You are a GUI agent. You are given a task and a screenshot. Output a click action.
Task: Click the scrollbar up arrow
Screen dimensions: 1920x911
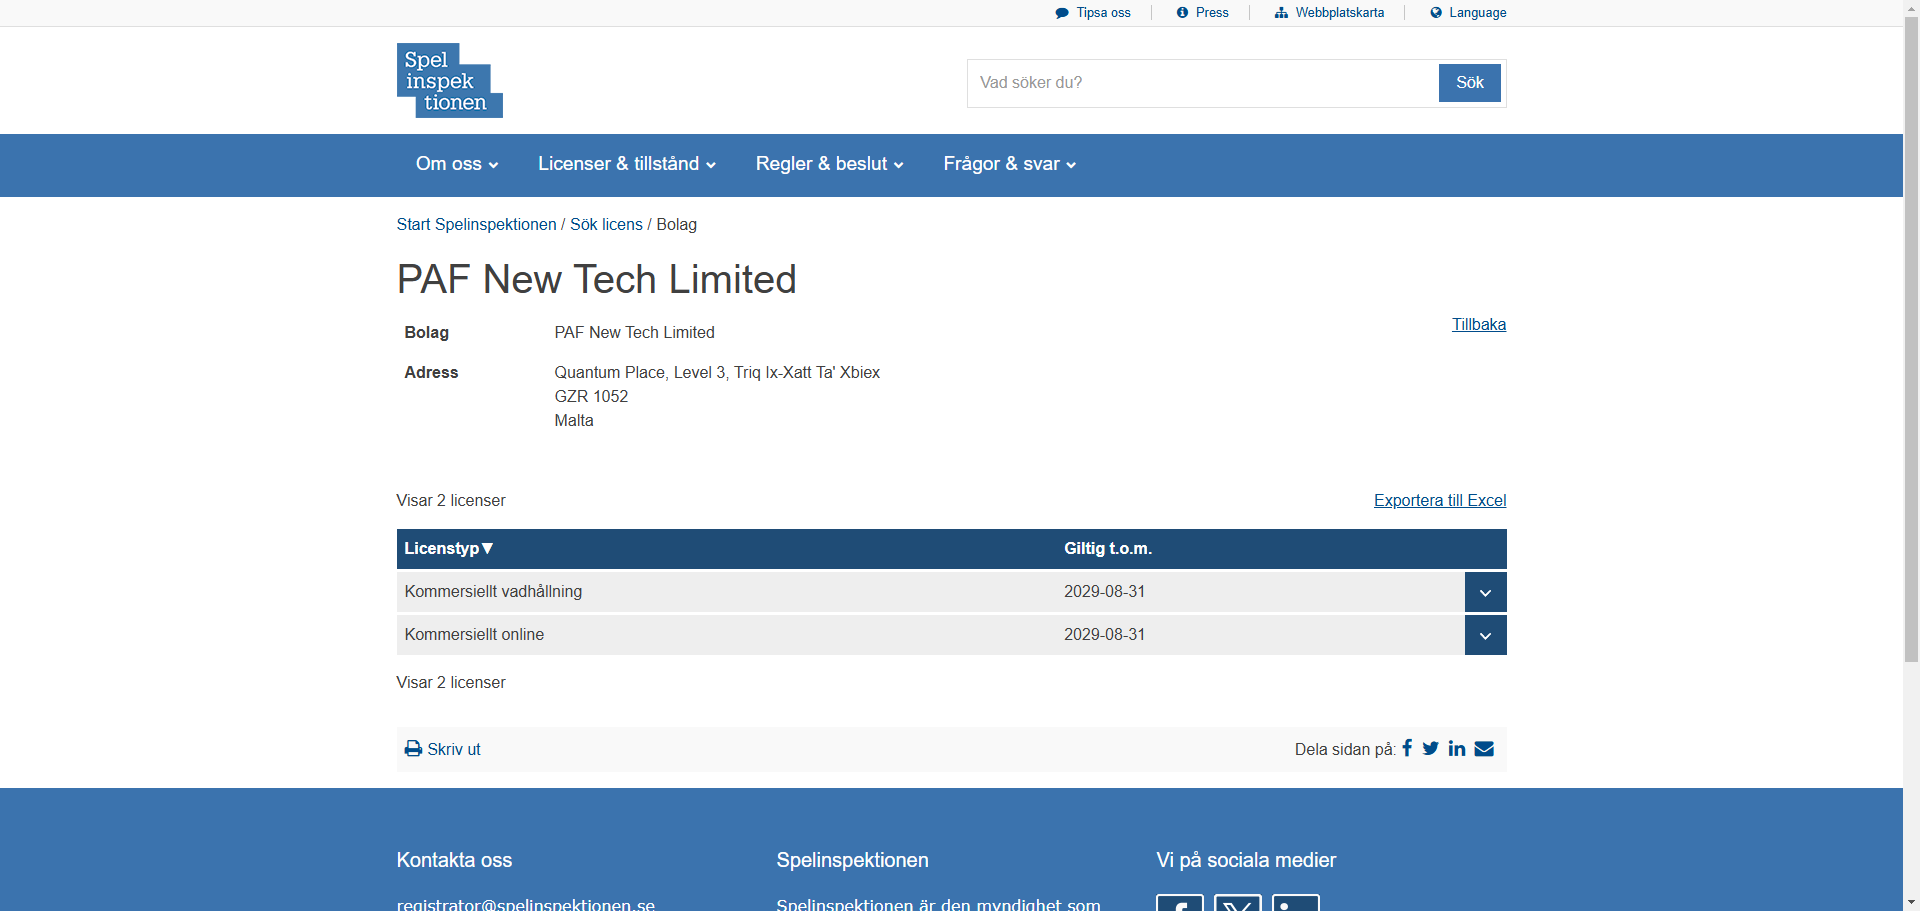1911,8
